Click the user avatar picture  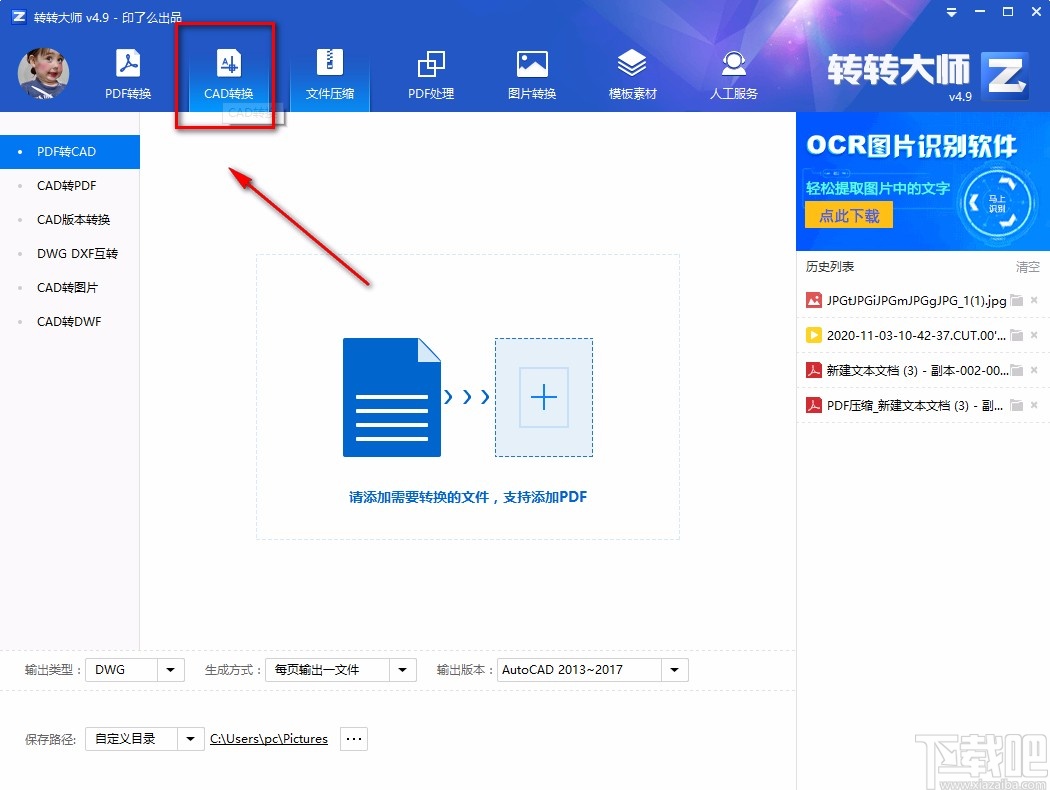point(42,72)
